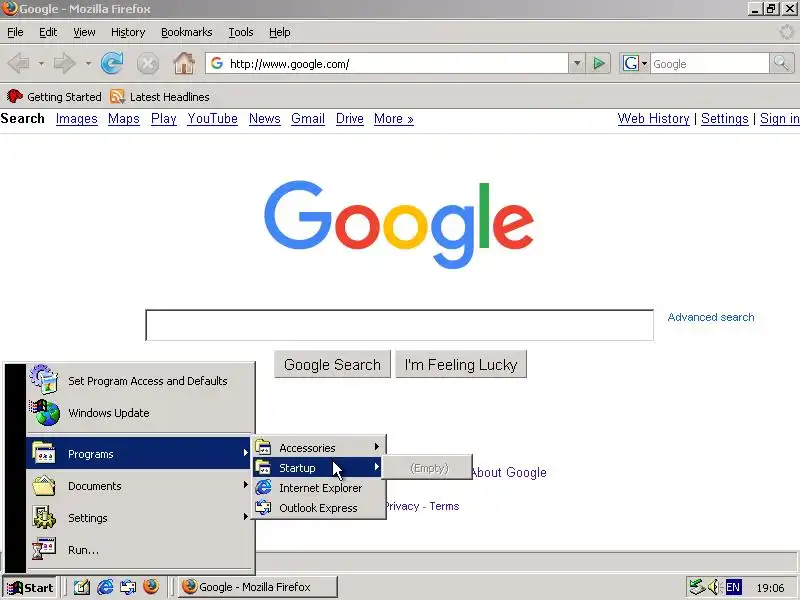The image size is (800, 600).
Task: Open the search engine selector dropdown
Action: click(x=644, y=64)
